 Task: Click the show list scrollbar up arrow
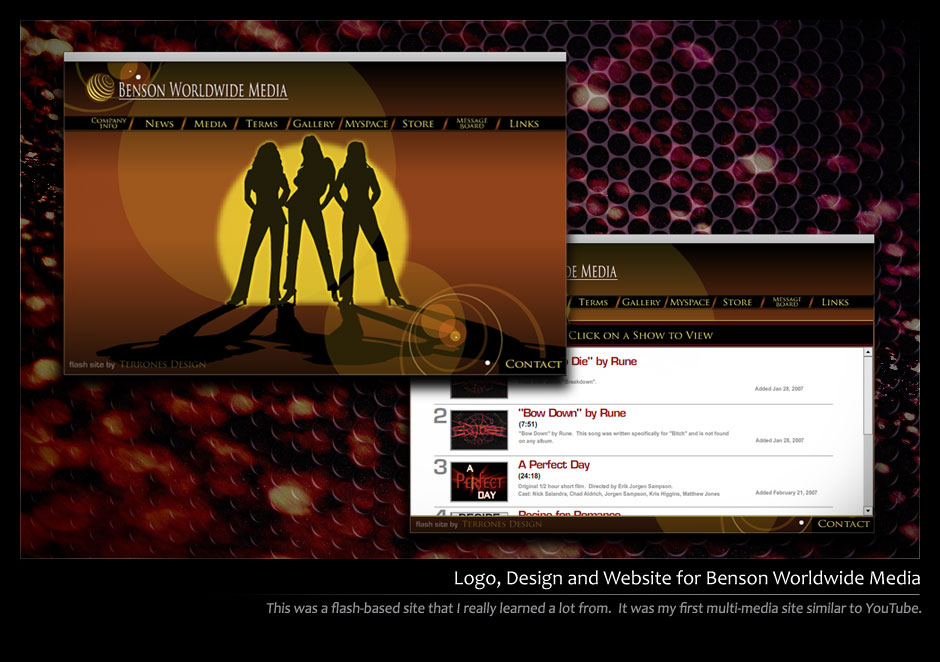click(x=867, y=353)
